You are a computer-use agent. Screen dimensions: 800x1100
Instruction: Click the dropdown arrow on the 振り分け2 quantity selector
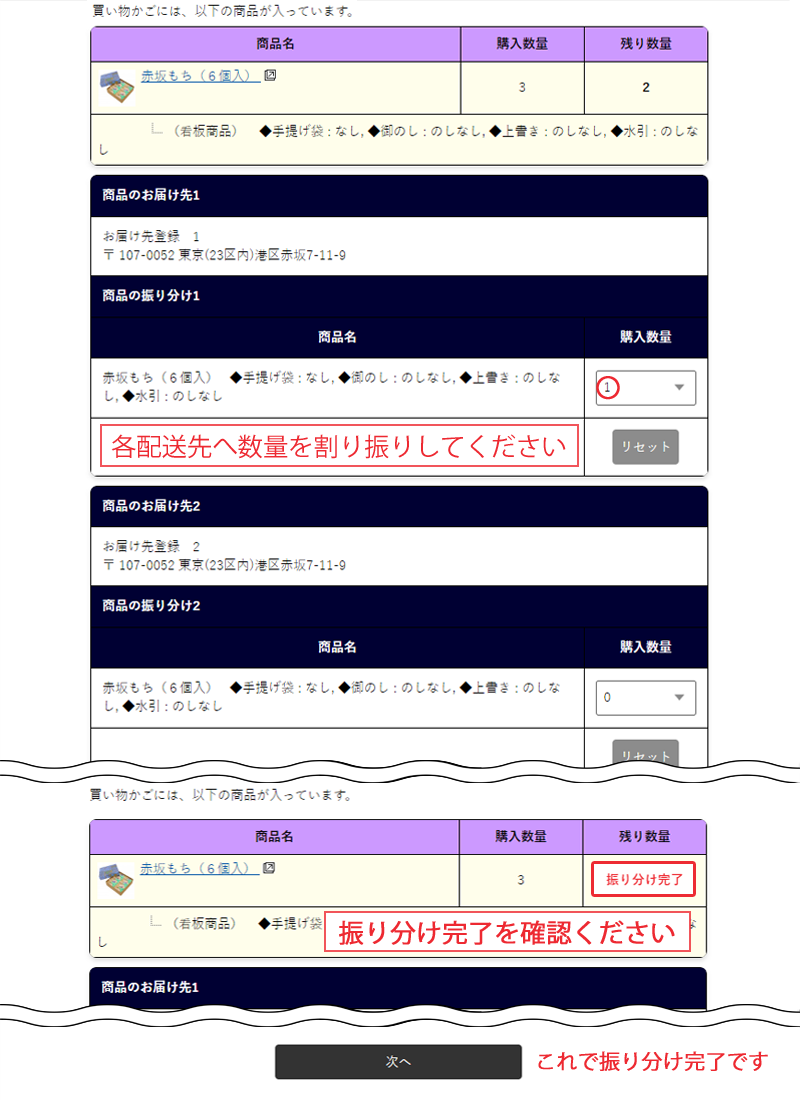[x=678, y=697]
